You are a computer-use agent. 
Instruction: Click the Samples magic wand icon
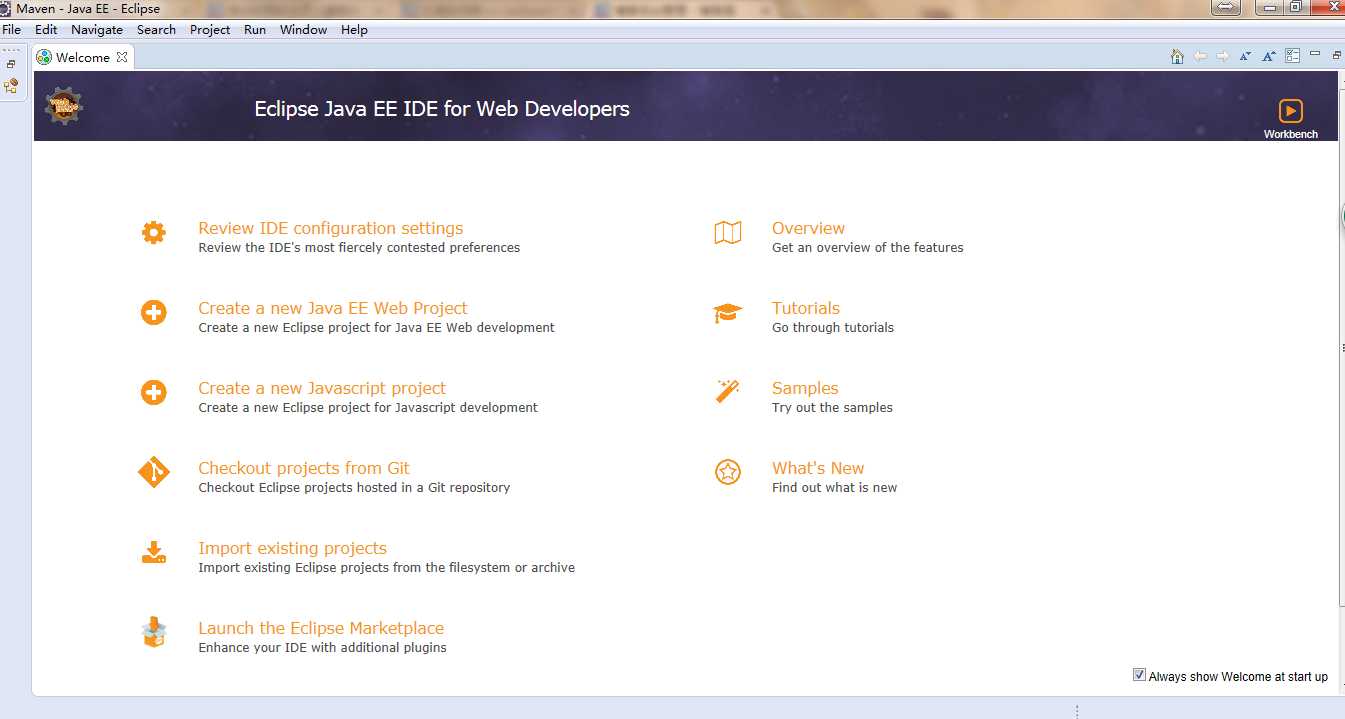(727, 391)
